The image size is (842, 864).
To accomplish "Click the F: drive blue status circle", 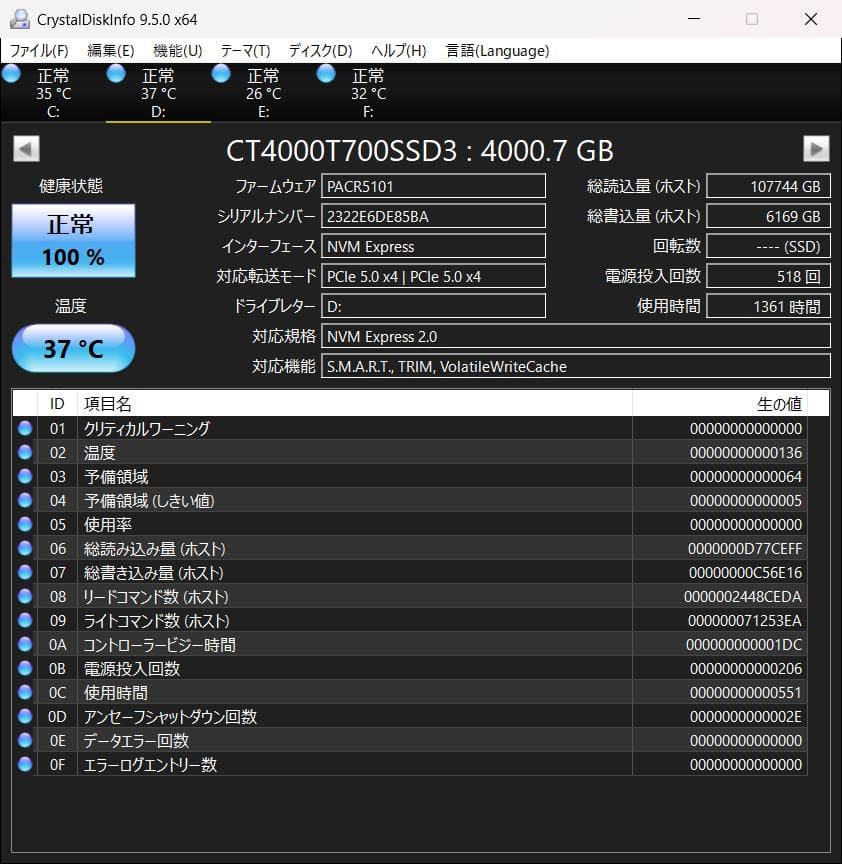I will (x=326, y=73).
